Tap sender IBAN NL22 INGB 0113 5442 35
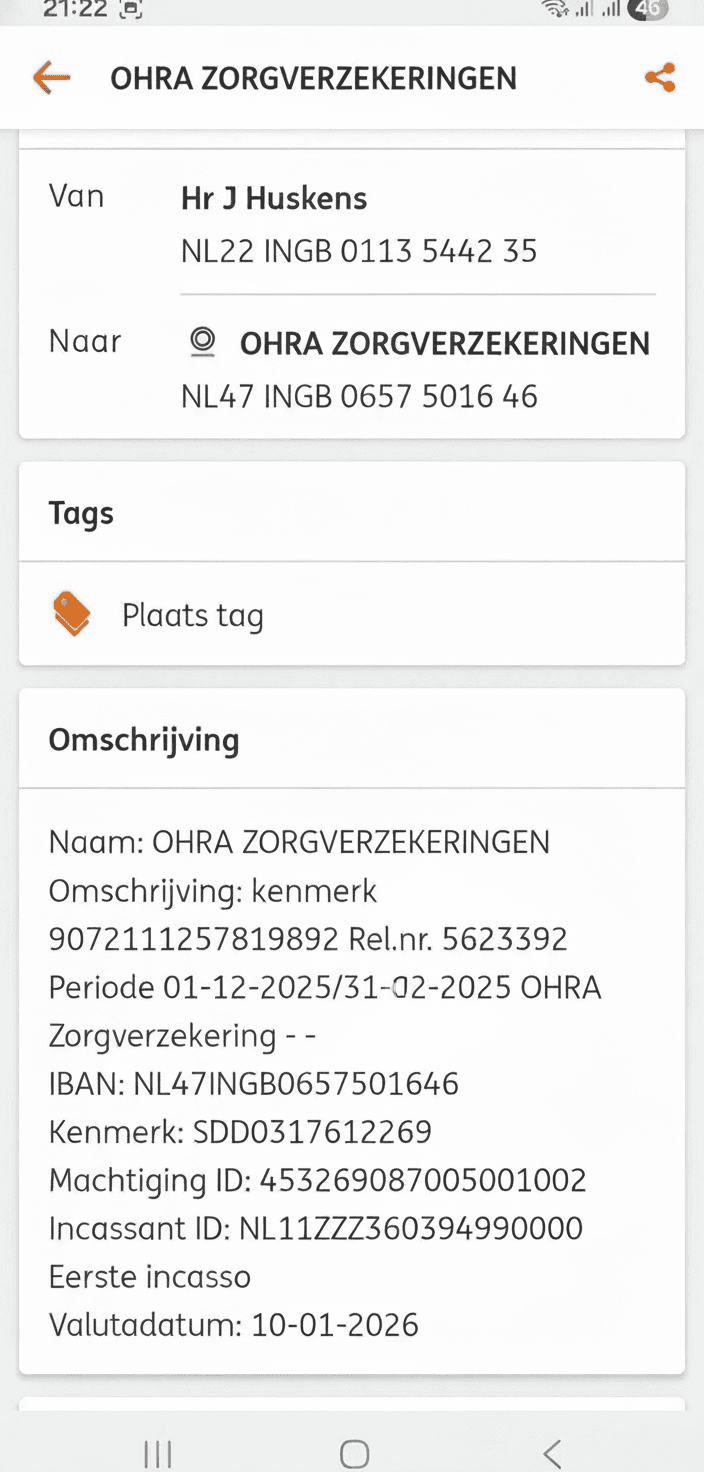704x1472 pixels. click(x=359, y=250)
